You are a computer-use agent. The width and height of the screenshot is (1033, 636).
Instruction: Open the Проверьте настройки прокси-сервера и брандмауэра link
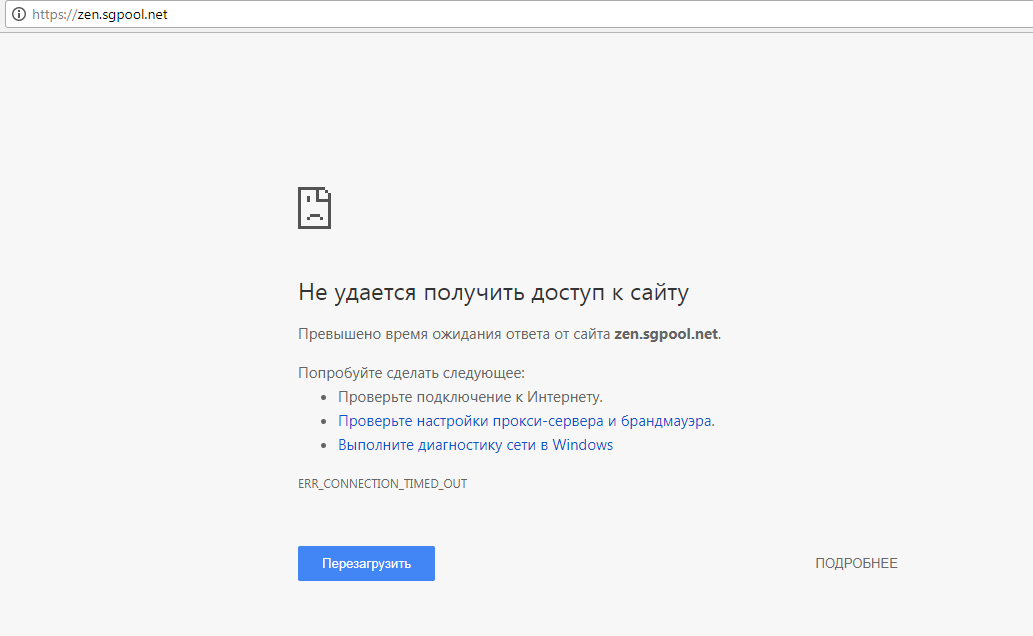525,421
